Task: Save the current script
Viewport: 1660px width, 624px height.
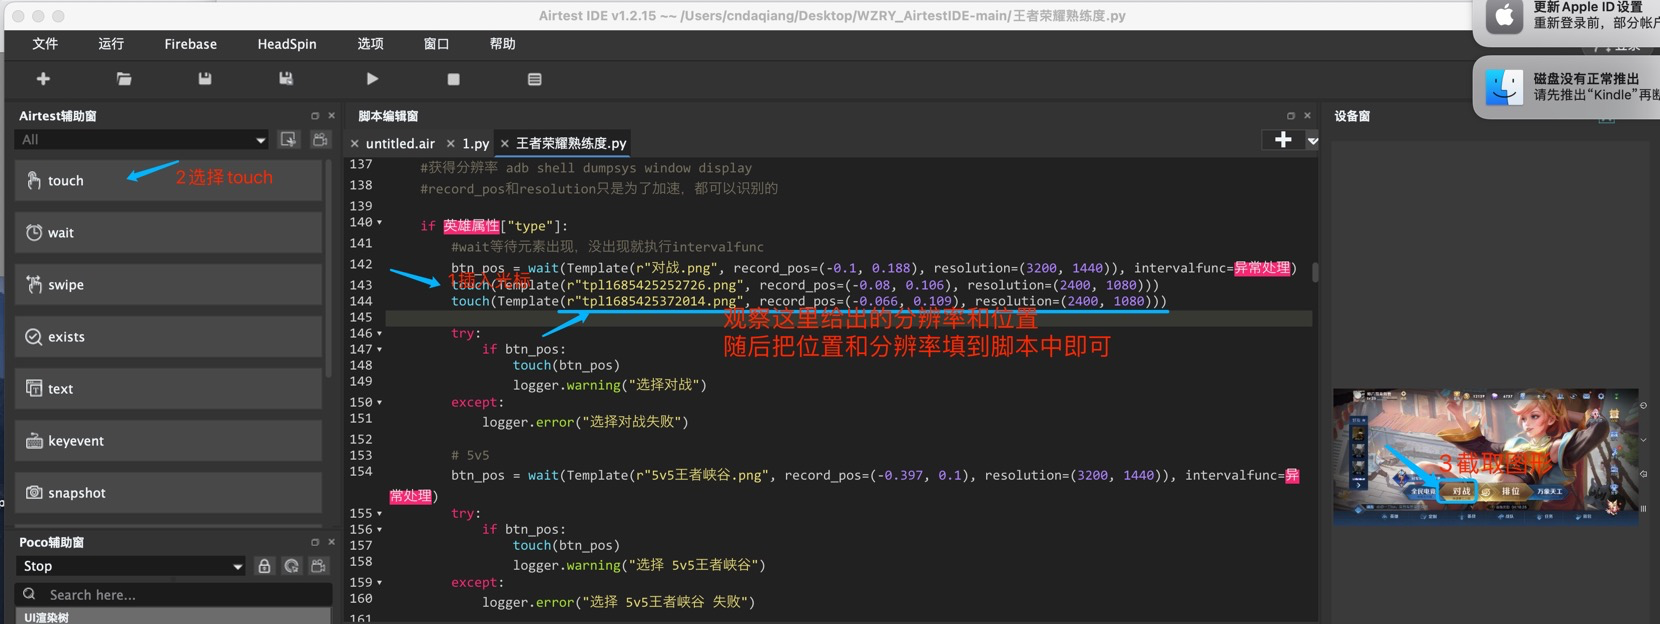Action: tap(205, 79)
